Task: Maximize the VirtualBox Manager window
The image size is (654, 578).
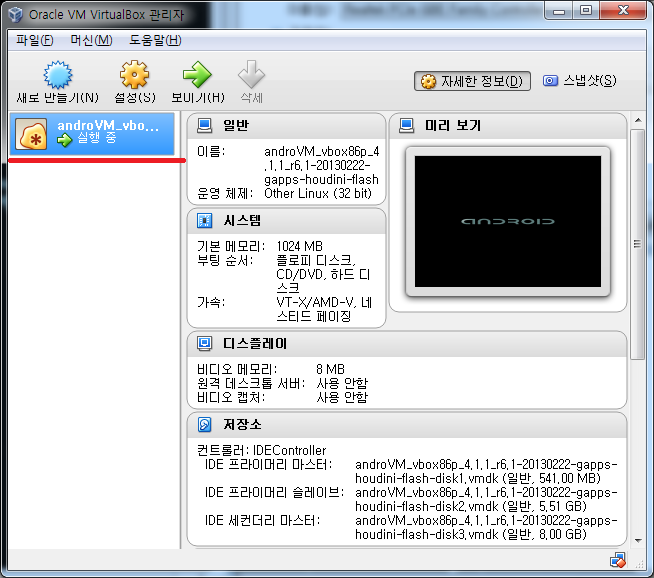Action: (586, 11)
